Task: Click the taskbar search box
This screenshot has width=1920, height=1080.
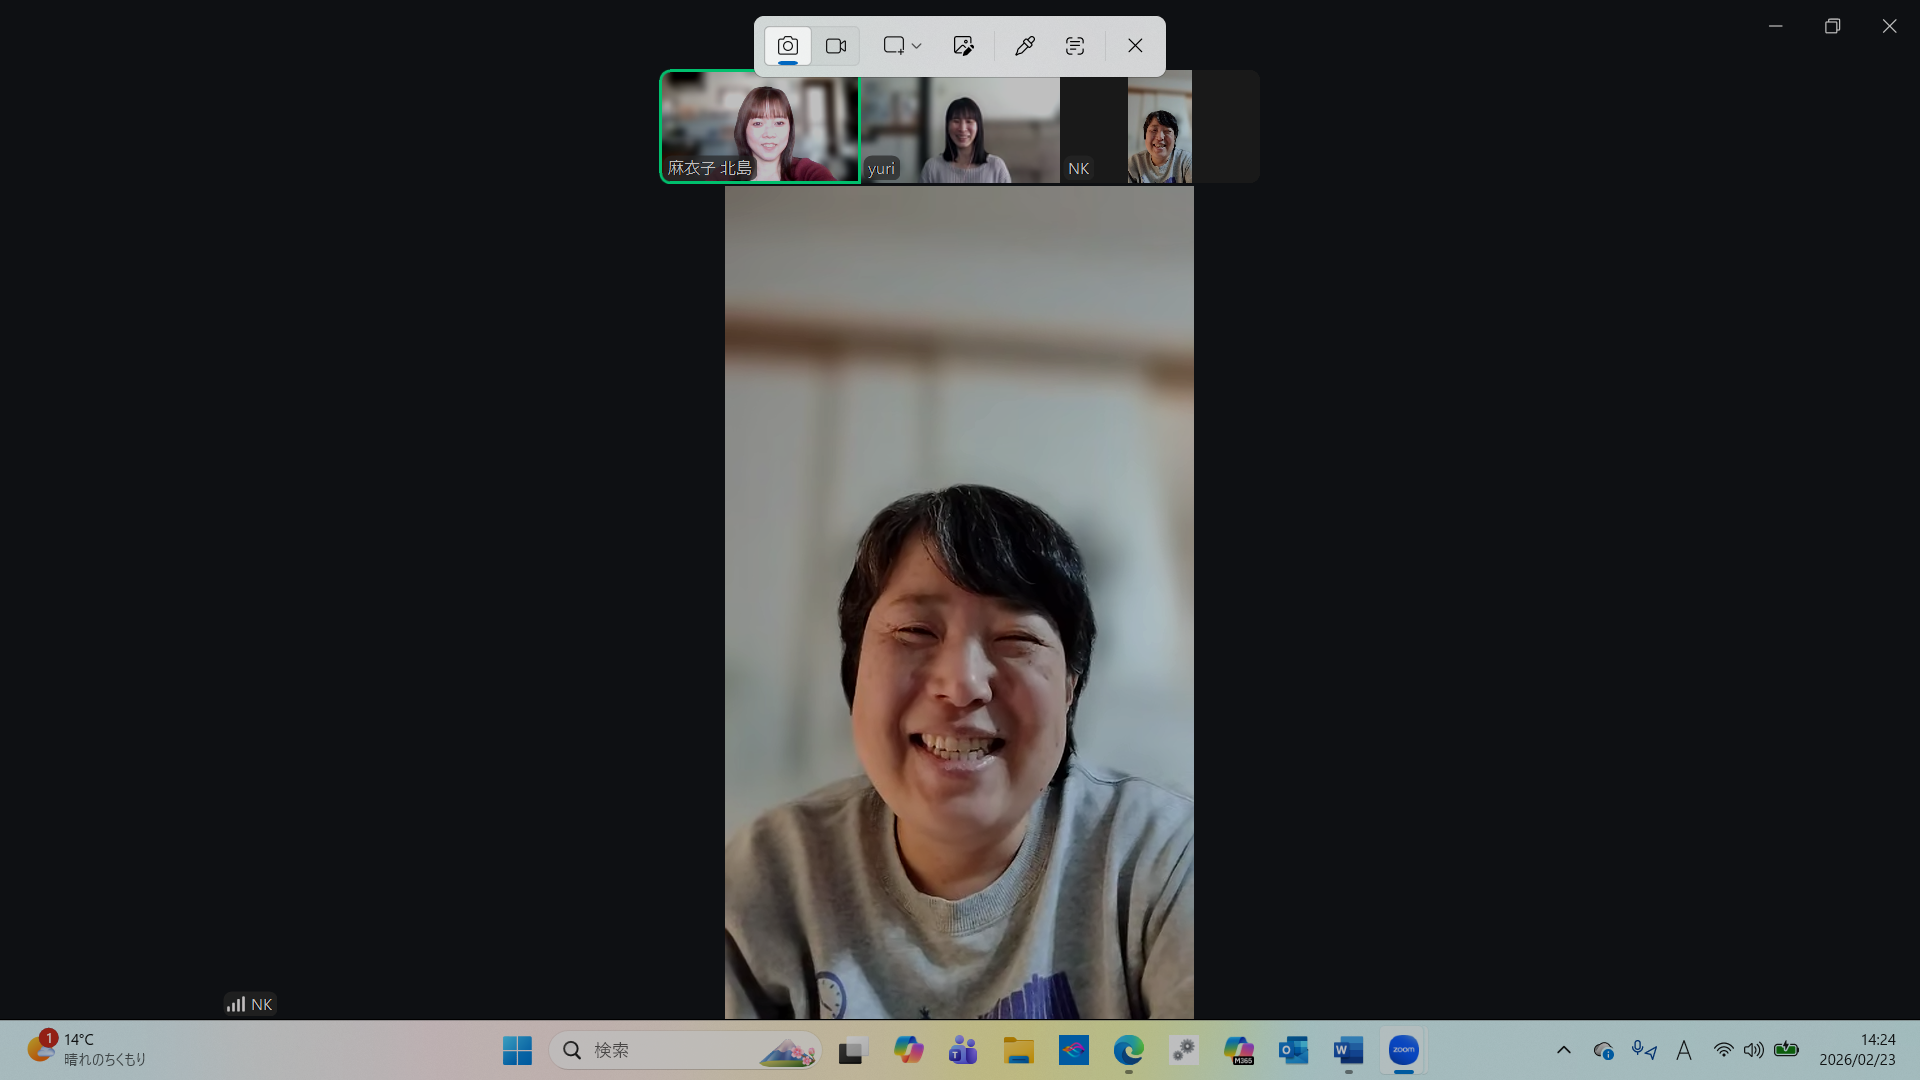Action: 685,1050
